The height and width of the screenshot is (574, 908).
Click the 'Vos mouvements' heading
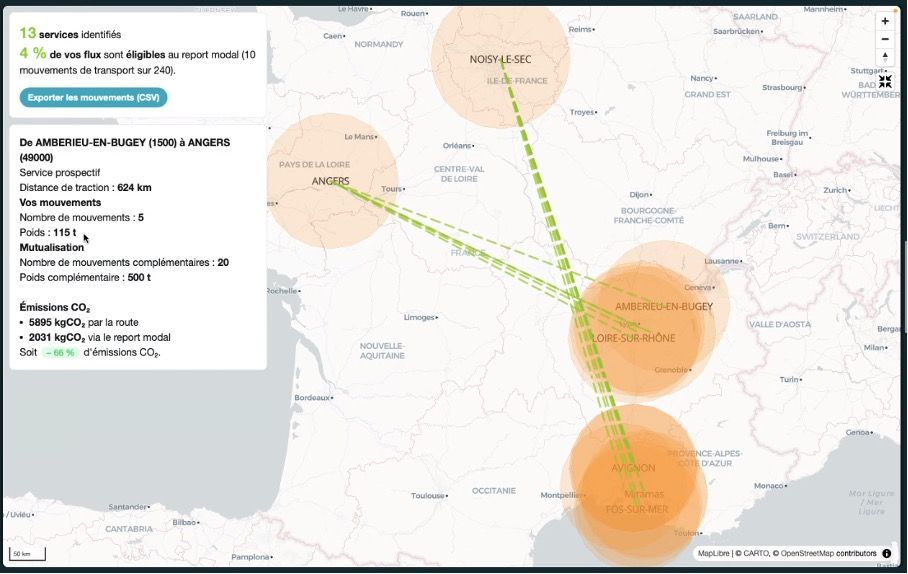(60, 203)
